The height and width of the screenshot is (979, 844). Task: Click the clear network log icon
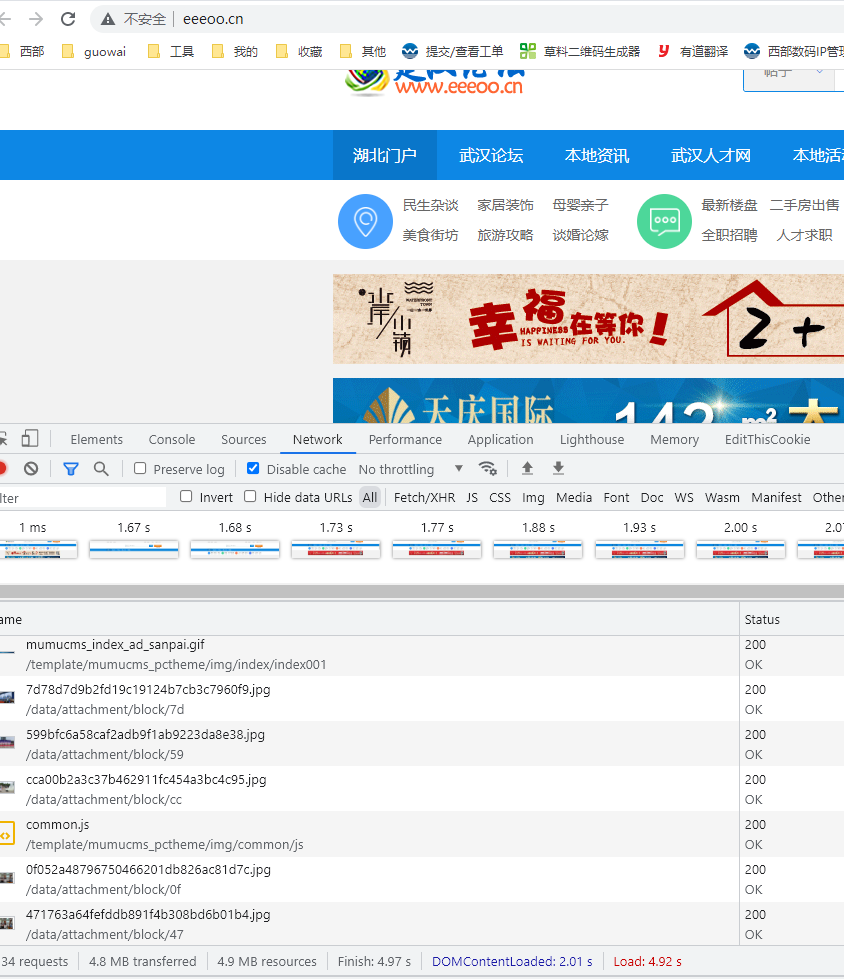click(31, 468)
